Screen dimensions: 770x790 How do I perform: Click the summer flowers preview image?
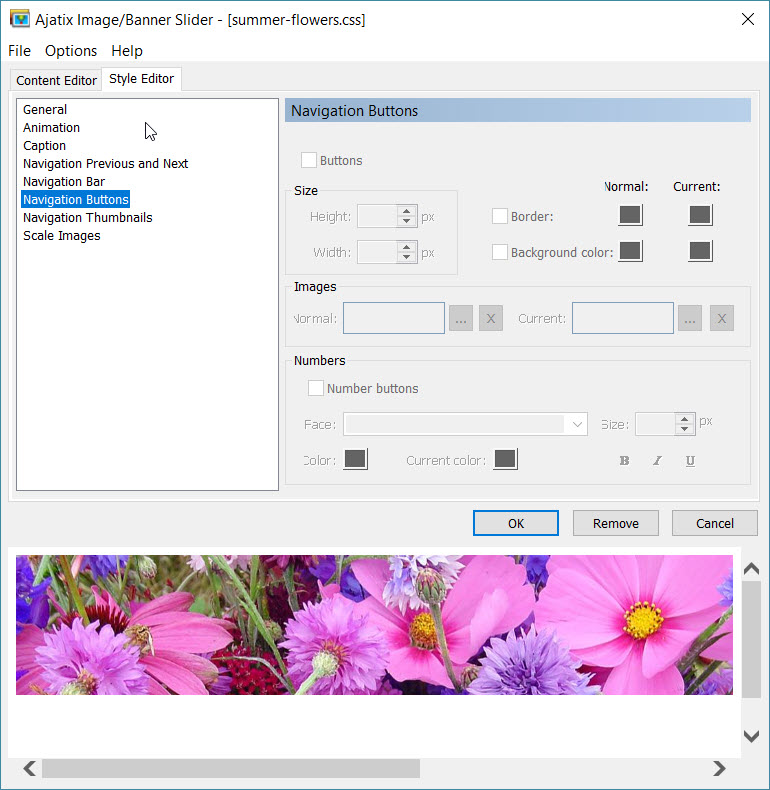374,625
